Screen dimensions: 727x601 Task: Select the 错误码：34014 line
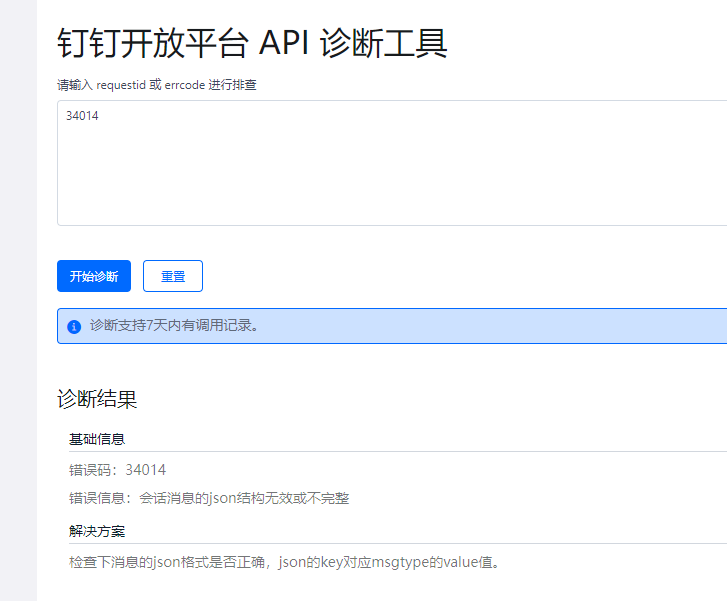tap(117, 470)
